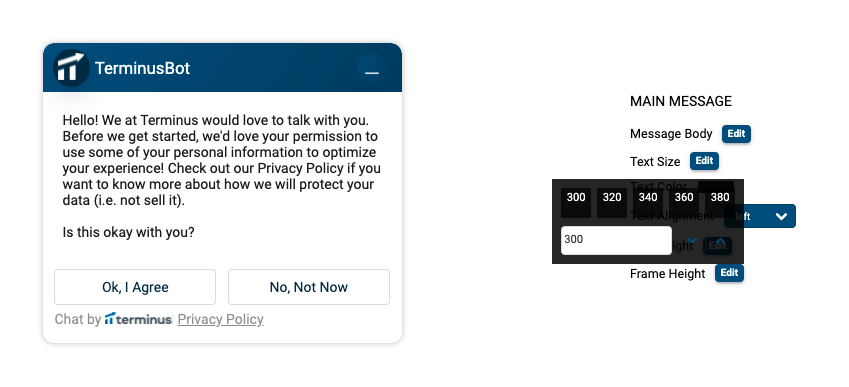Click the Terminus logo in the footer
The image size is (849, 387).
click(138, 319)
